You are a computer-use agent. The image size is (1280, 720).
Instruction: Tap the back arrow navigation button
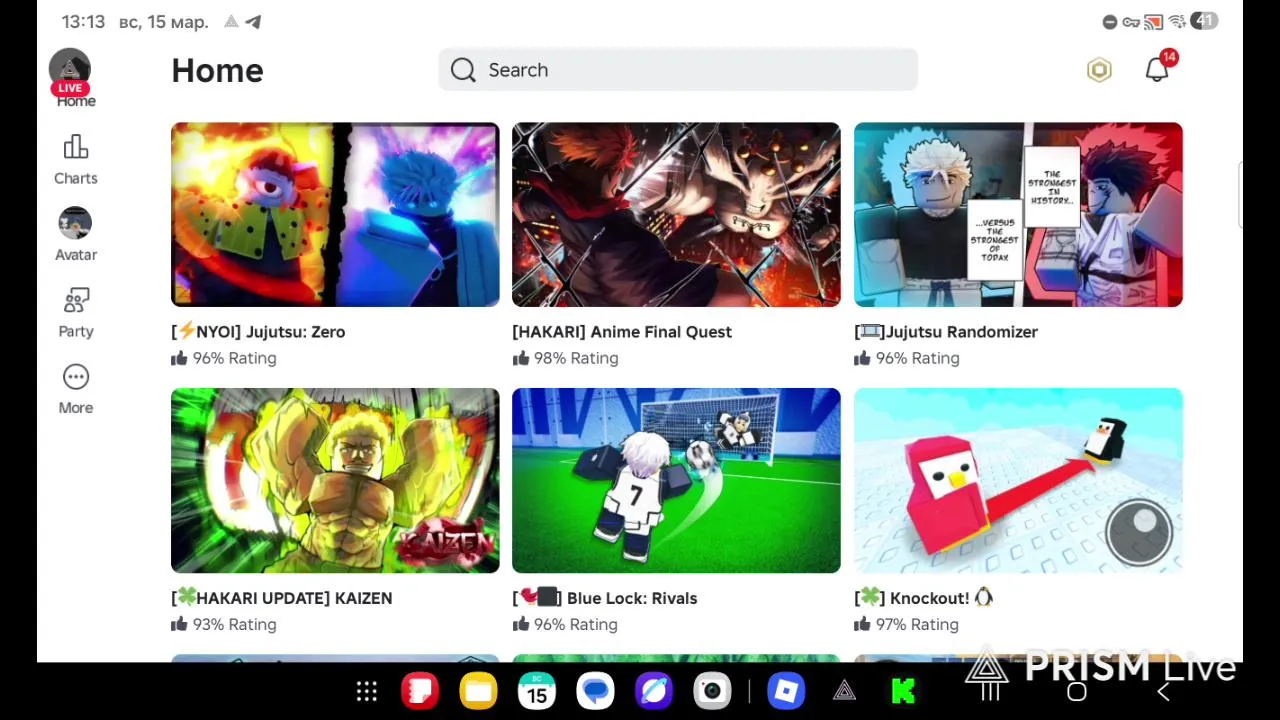1163,692
